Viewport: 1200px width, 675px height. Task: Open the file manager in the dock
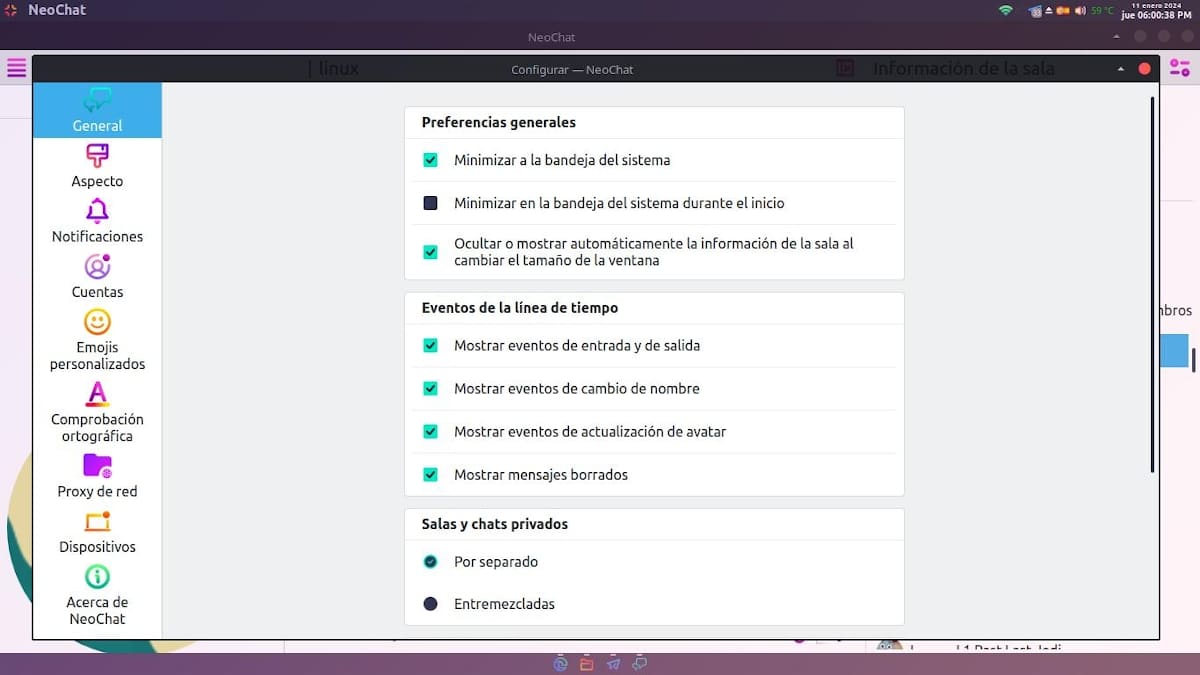click(x=587, y=663)
